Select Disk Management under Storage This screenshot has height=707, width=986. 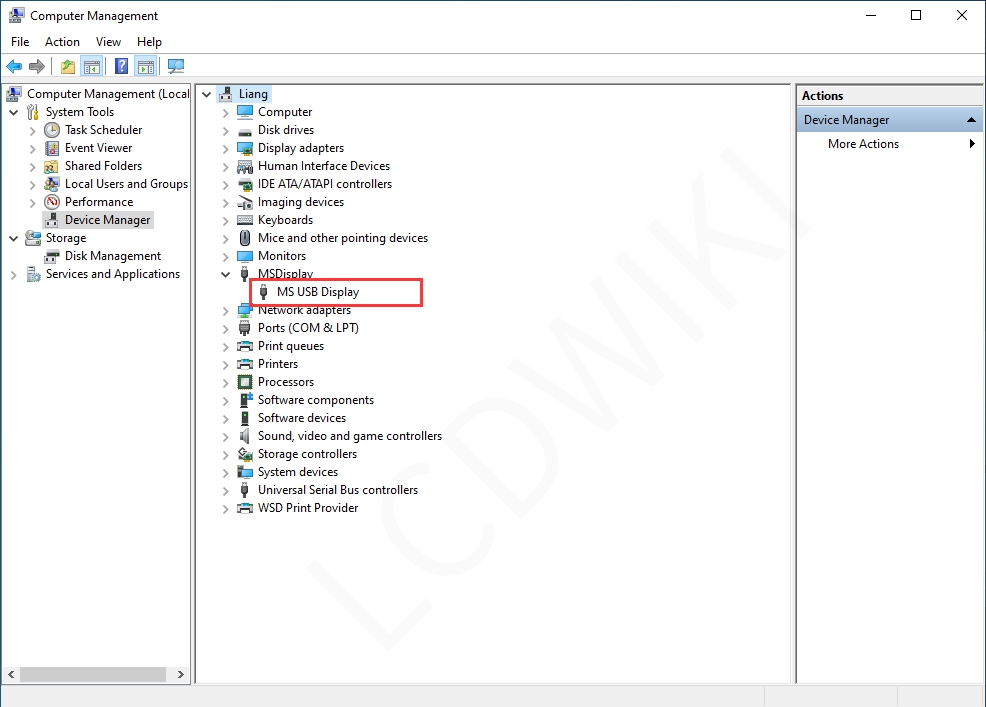[112, 256]
